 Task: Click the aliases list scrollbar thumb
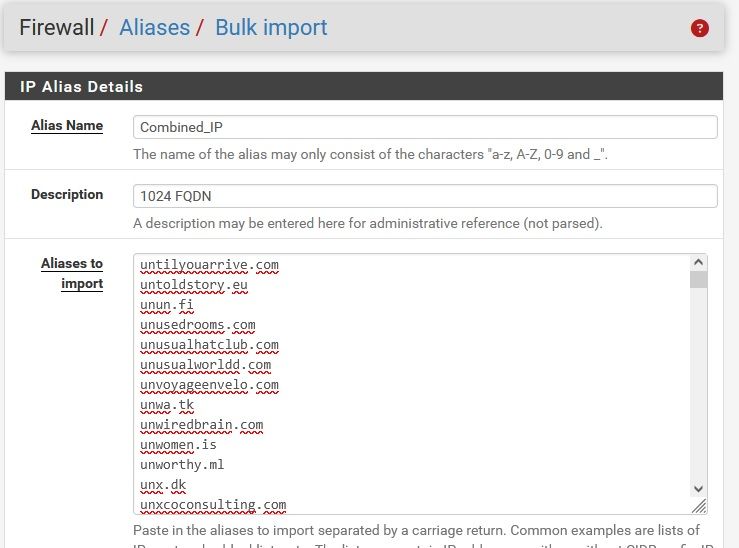tap(699, 279)
